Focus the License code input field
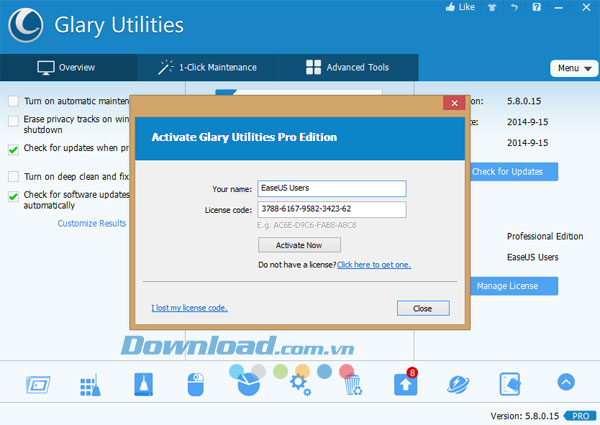The image size is (600, 425). [x=332, y=209]
